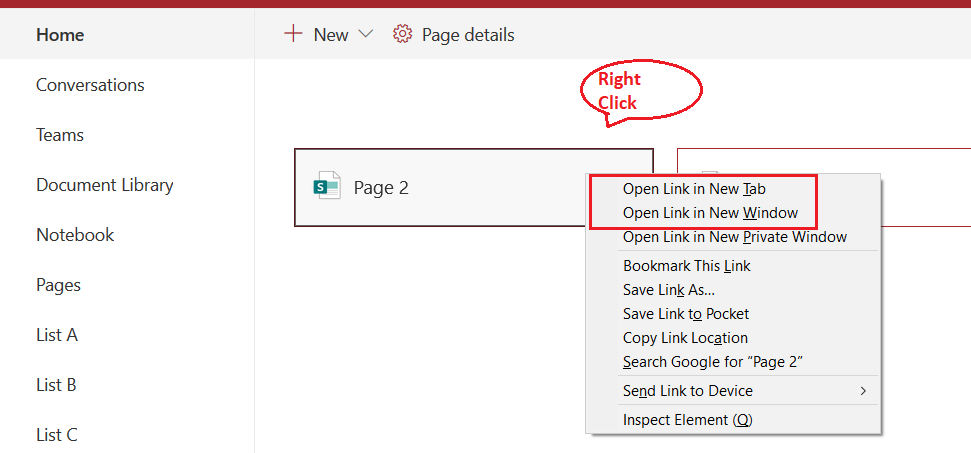
Task: Click the Page details gear icon
Action: (403, 34)
